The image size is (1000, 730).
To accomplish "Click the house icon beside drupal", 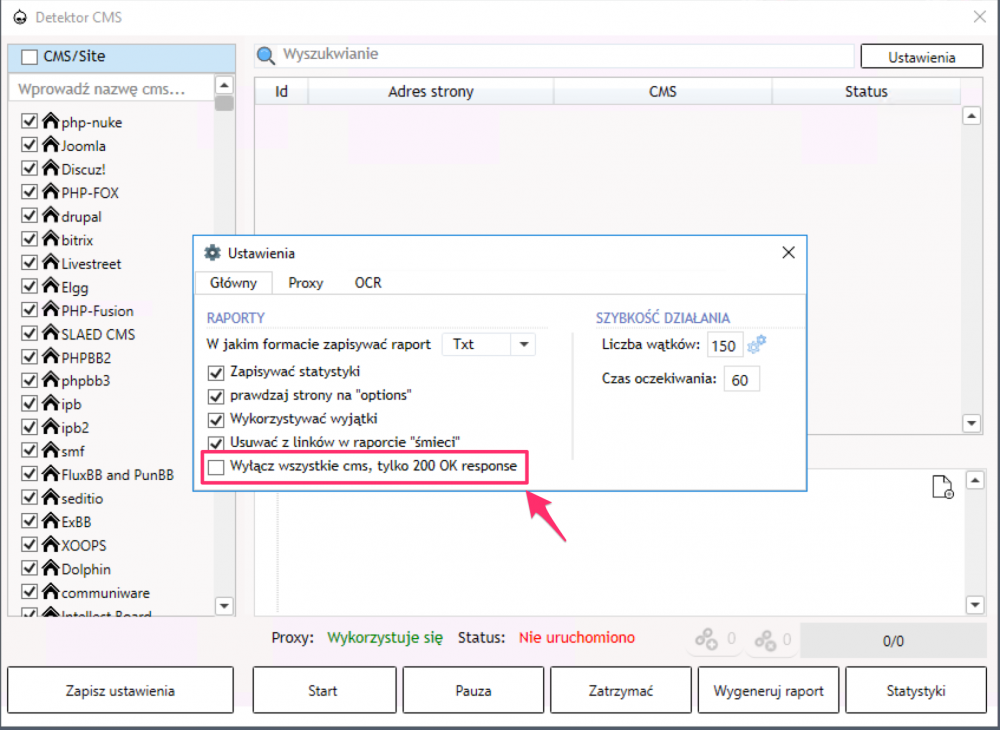I will click(50, 215).
